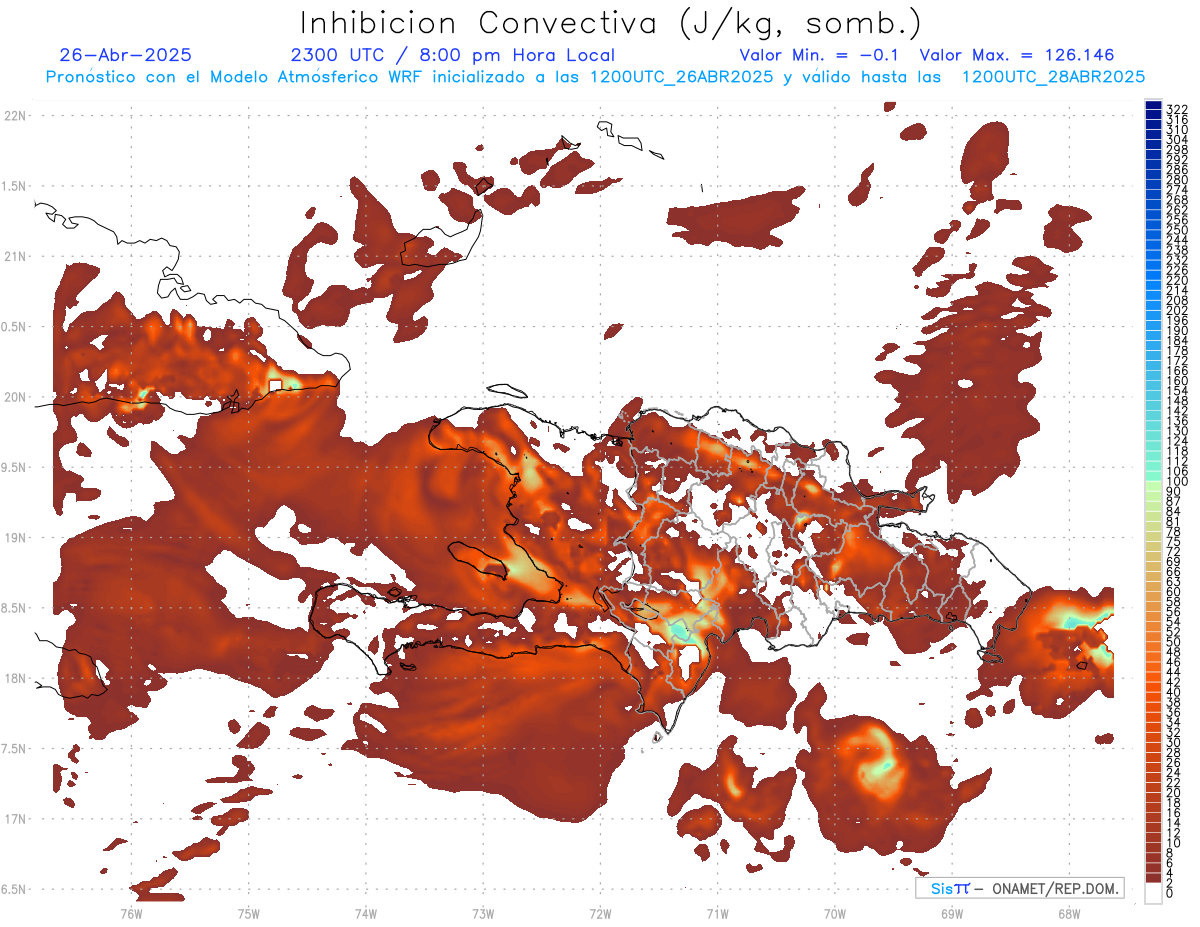
Task: Click the '72W' longitude label
Action: pyautogui.click(x=600, y=912)
